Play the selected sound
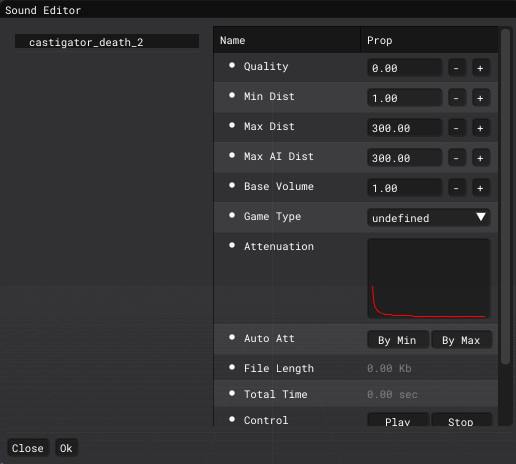Viewport: 516px width, 464px height. click(398, 420)
